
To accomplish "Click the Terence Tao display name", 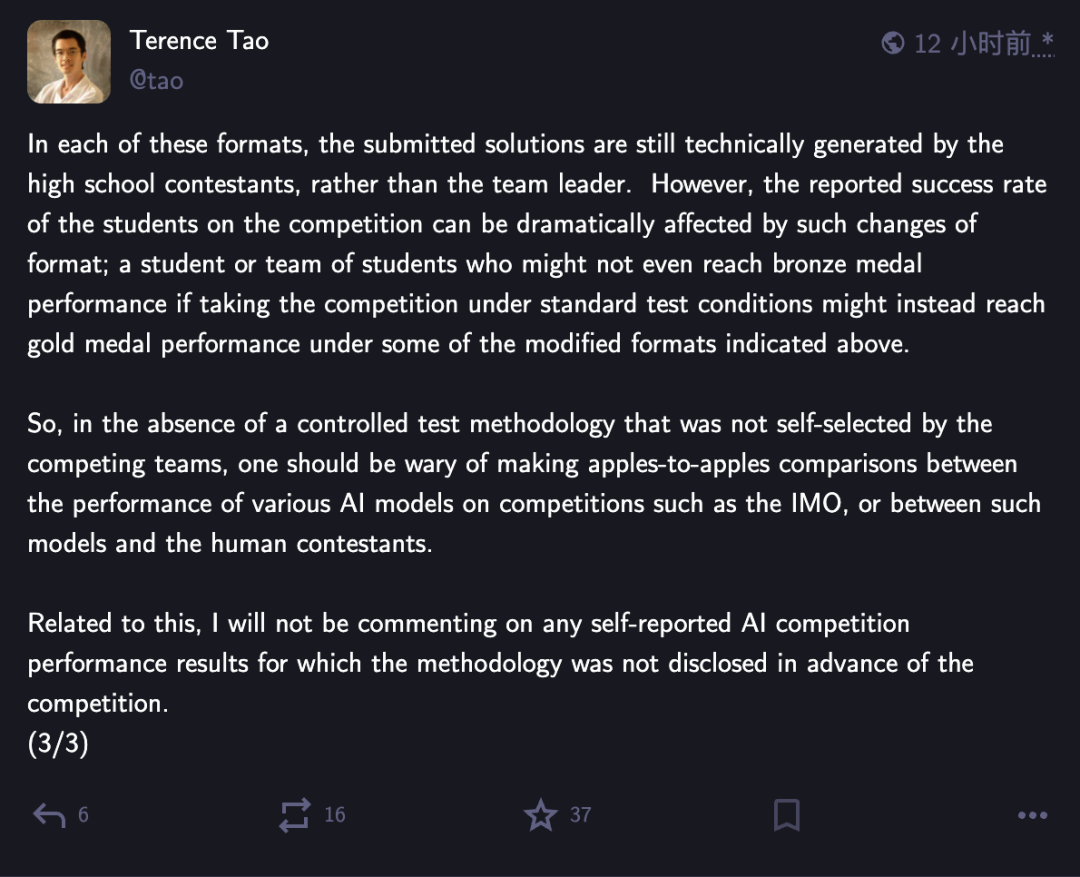I will coord(199,41).
